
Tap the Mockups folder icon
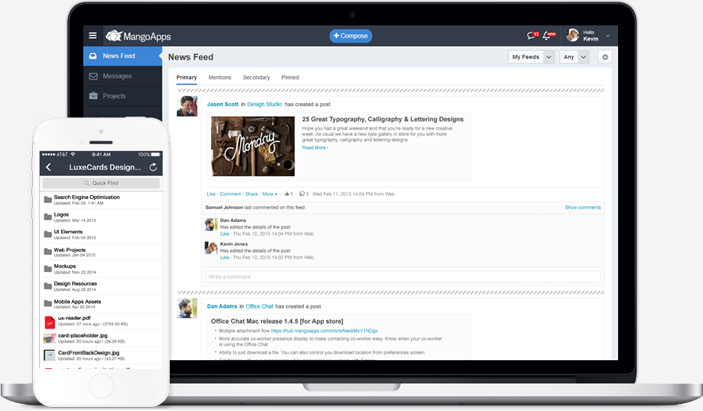48,269
